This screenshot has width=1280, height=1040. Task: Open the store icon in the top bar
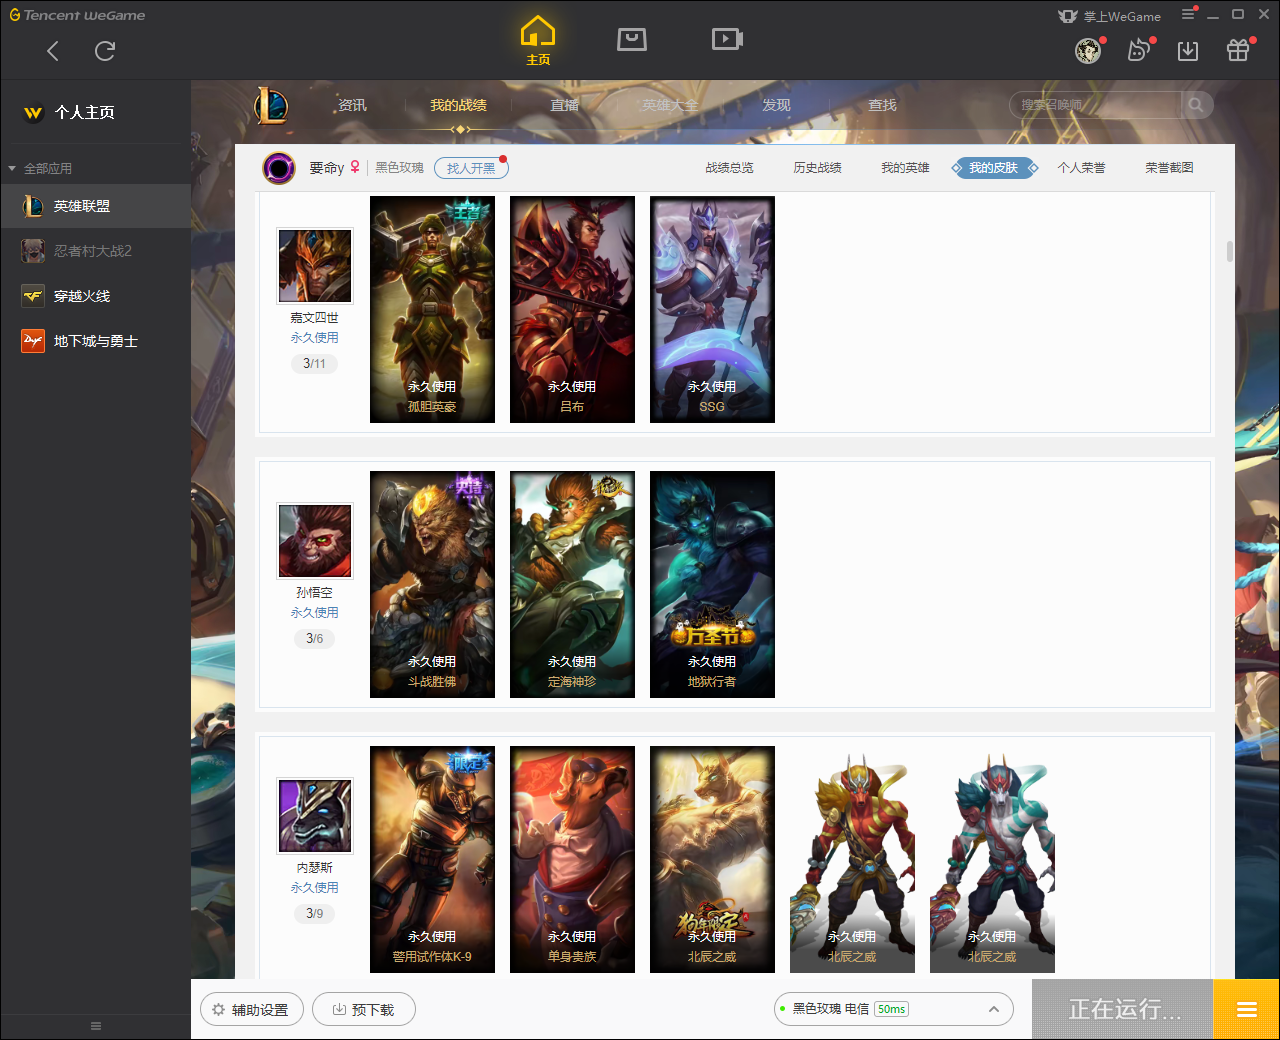[x=632, y=39]
